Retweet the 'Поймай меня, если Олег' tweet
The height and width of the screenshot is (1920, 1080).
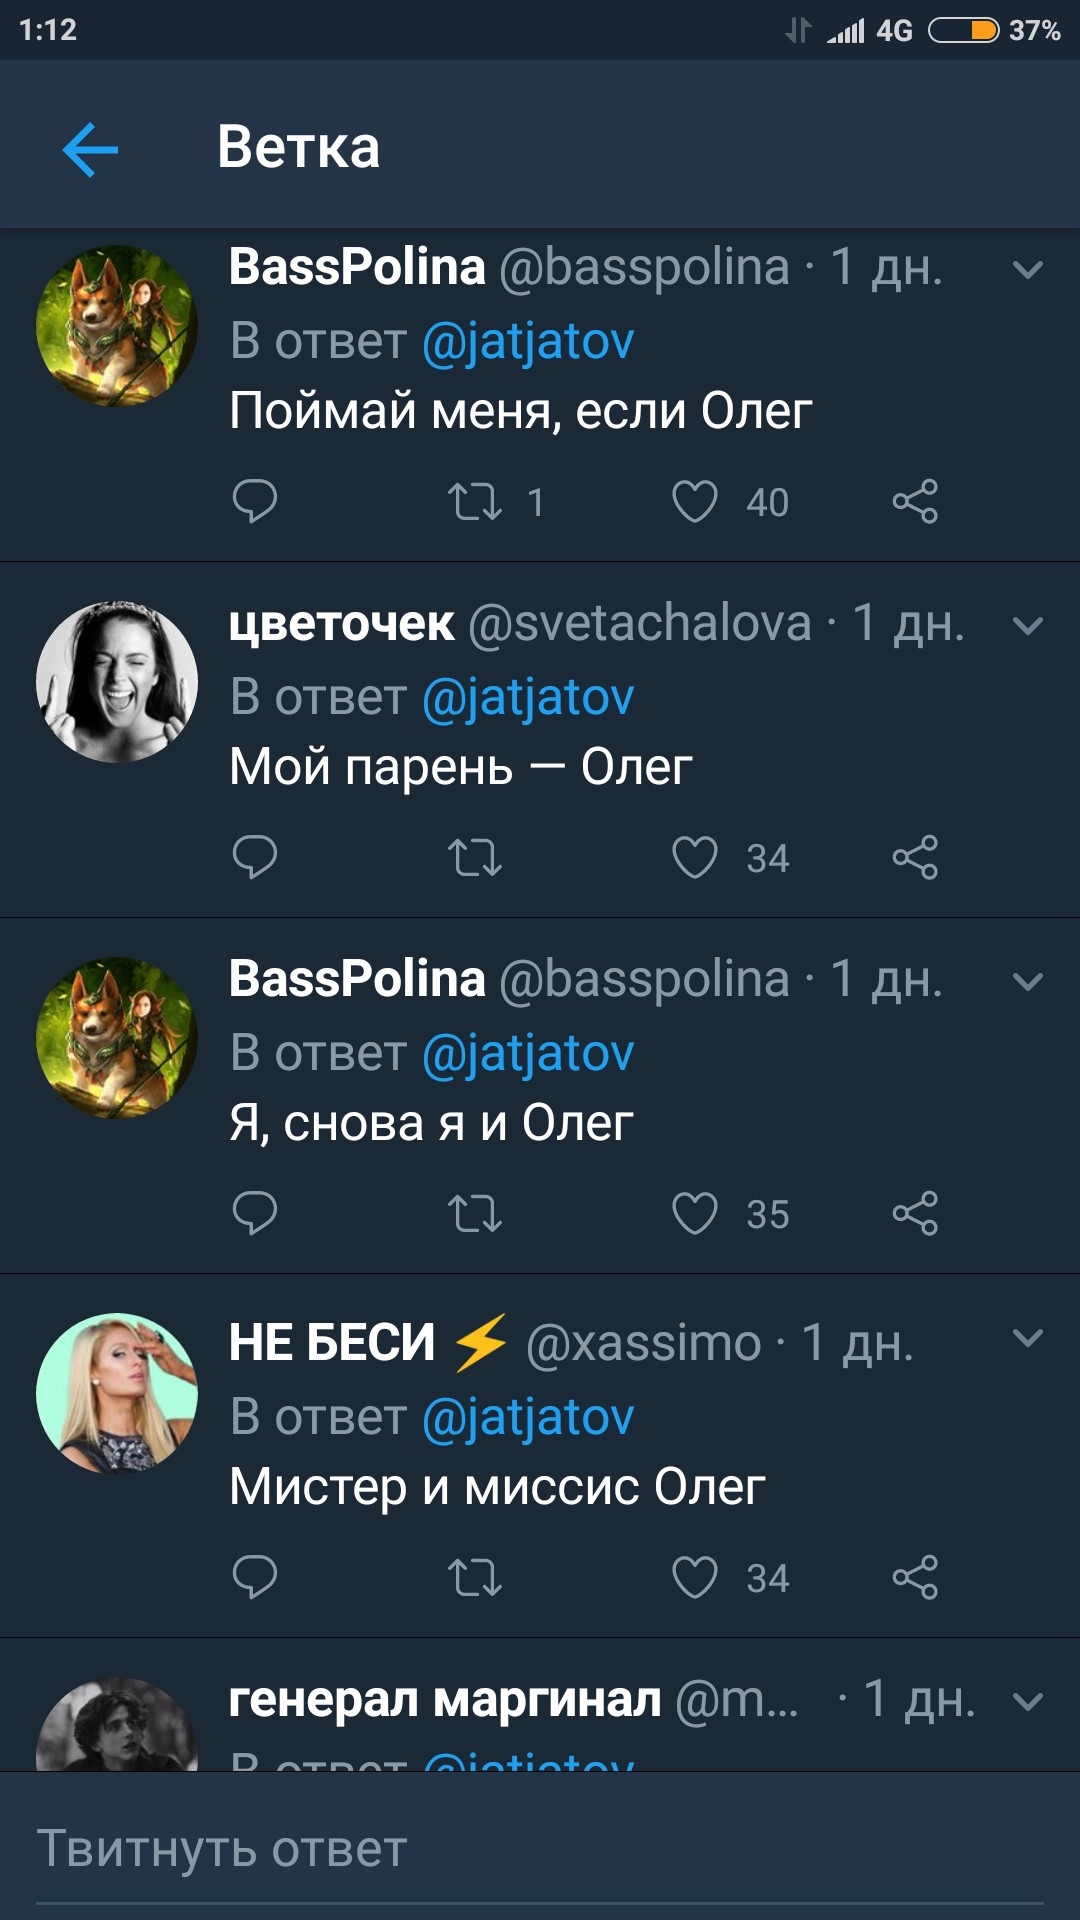coord(474,501)
